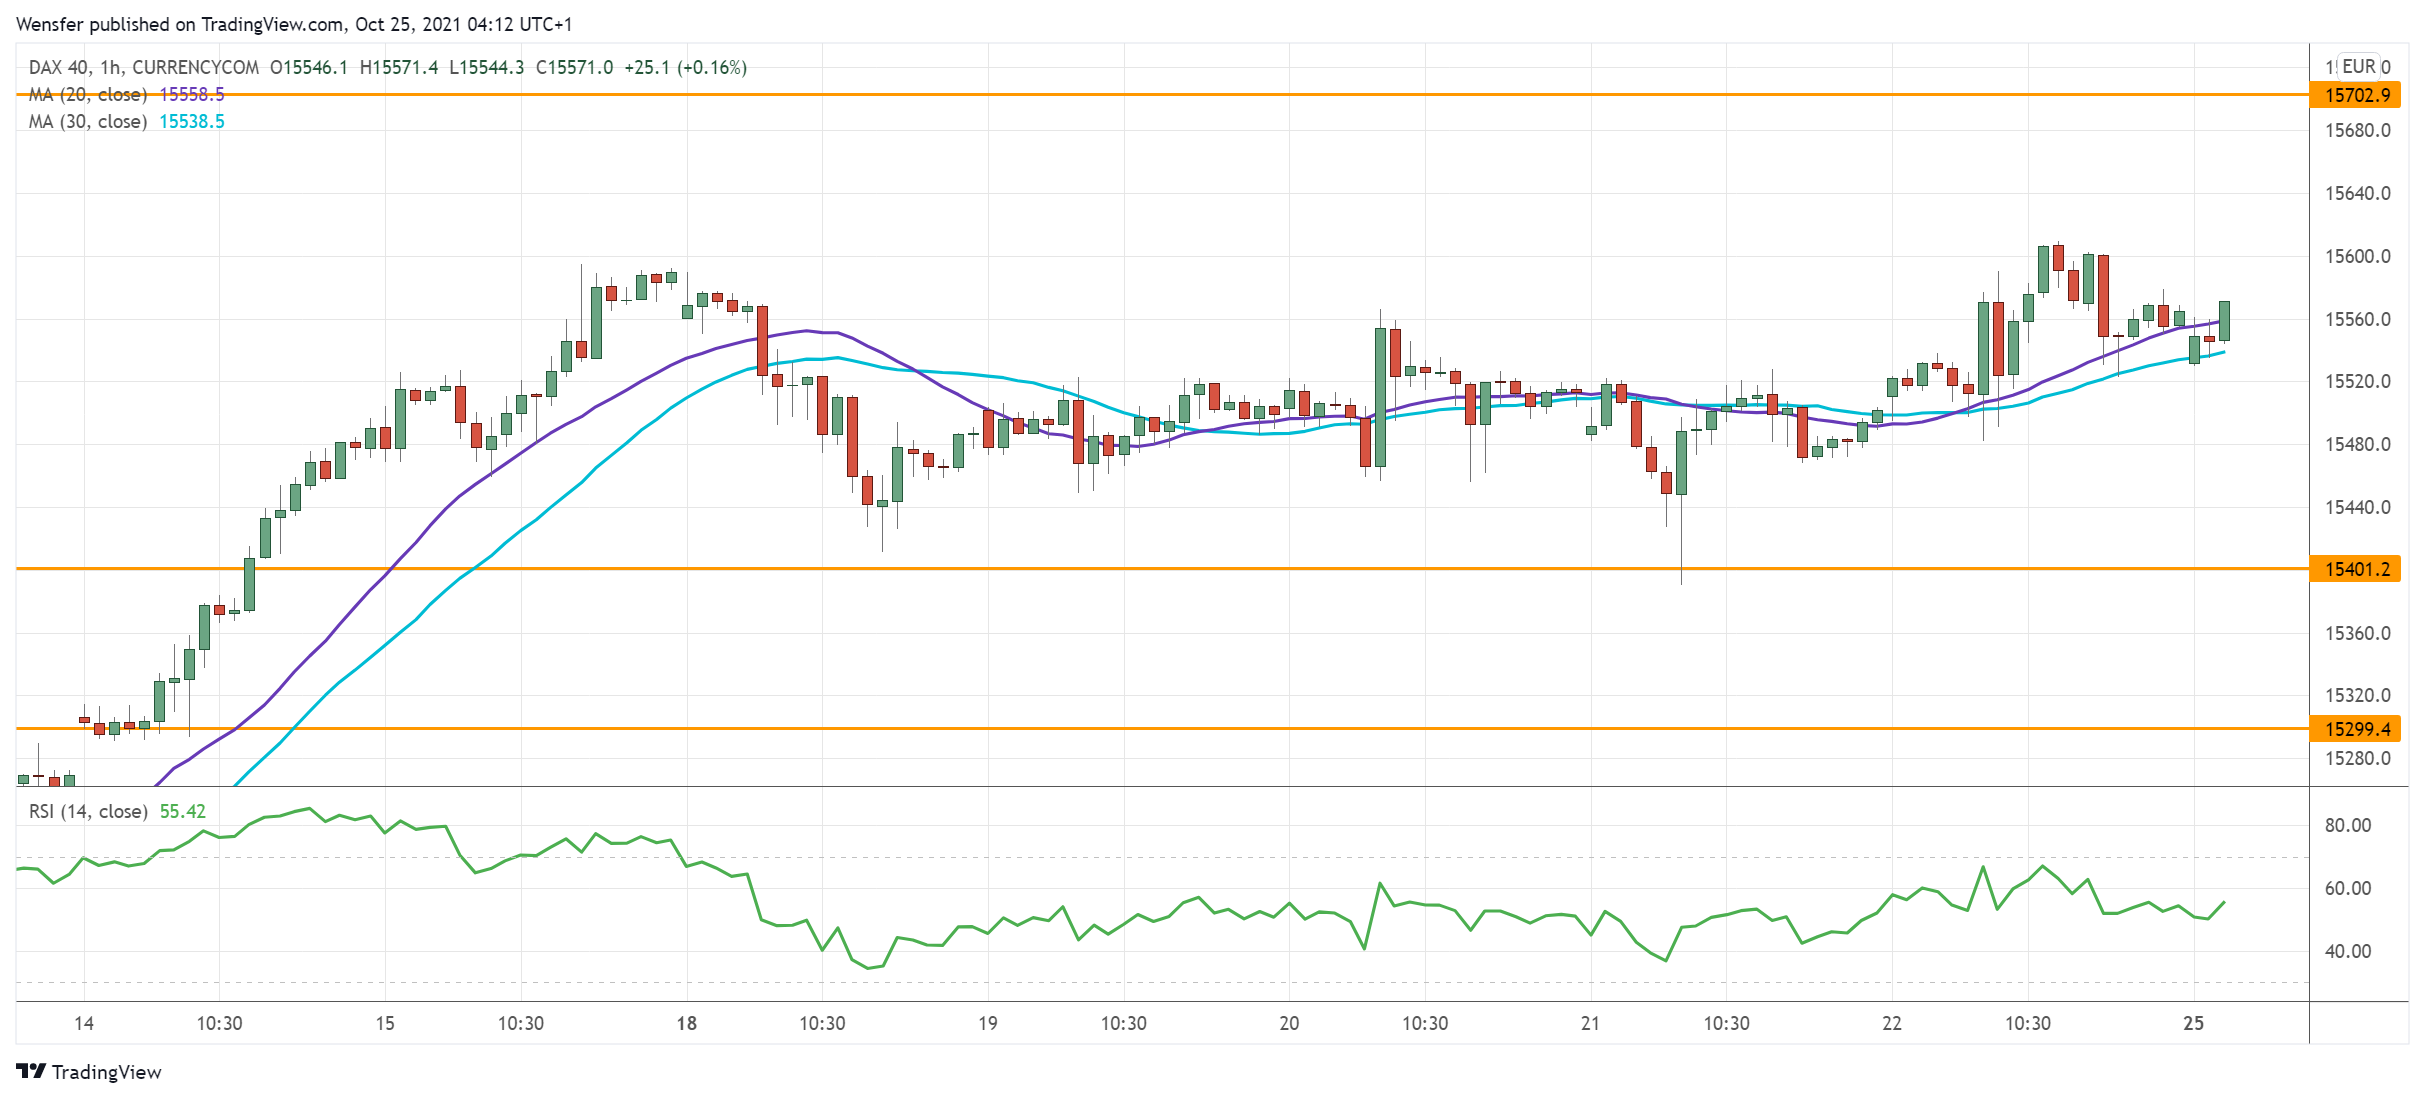Click the last green candle near date 25
The width and height of the screenshot is (2425, 1099).
(2224, 321)
